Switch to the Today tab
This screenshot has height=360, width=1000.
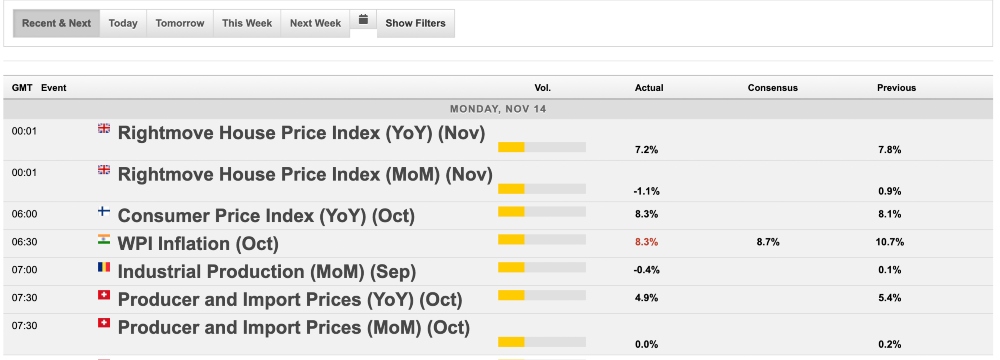123,23
